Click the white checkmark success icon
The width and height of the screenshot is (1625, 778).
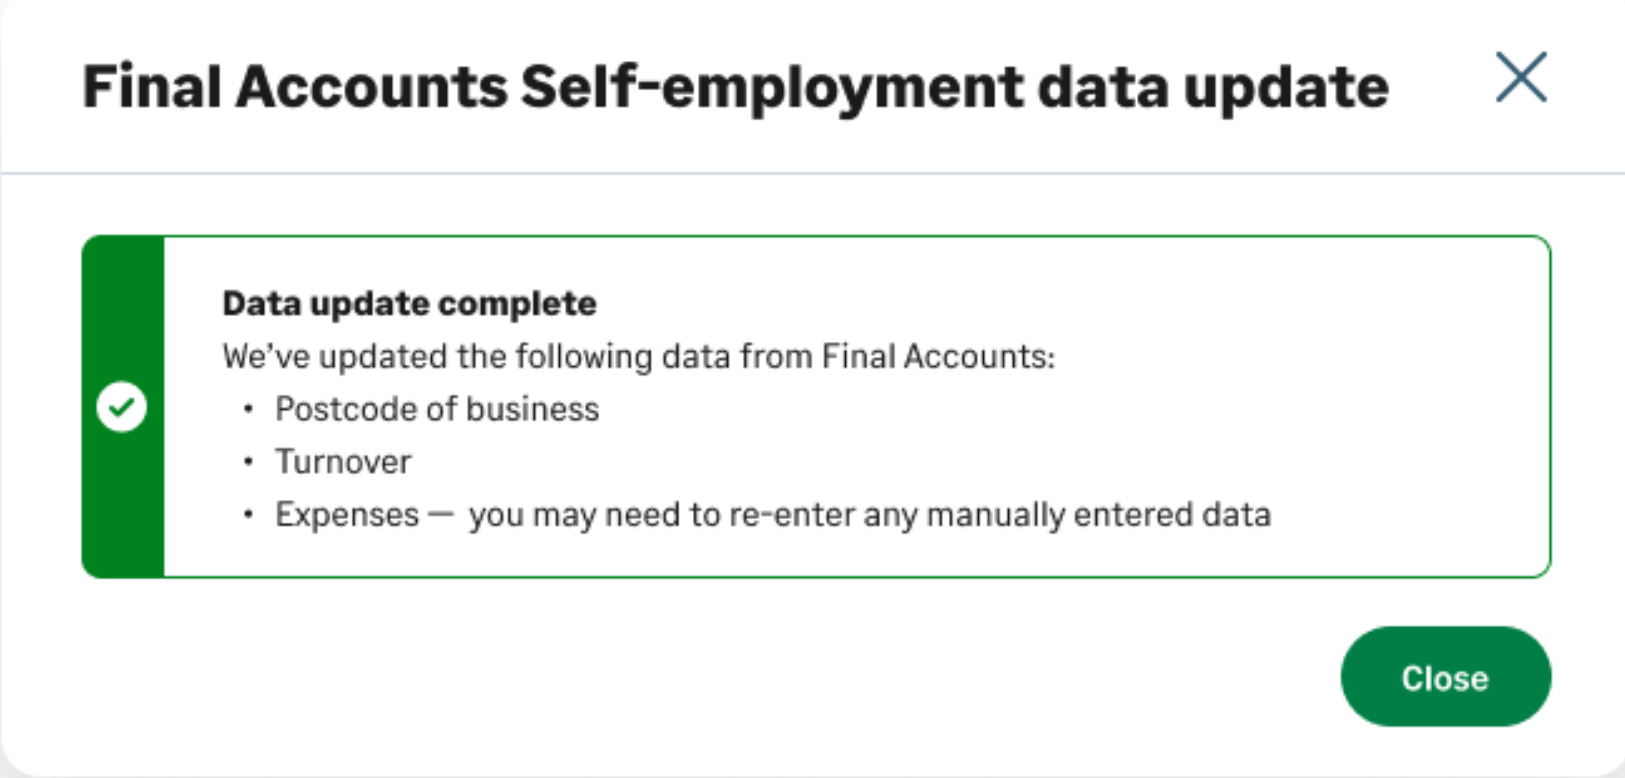point(122,407)
